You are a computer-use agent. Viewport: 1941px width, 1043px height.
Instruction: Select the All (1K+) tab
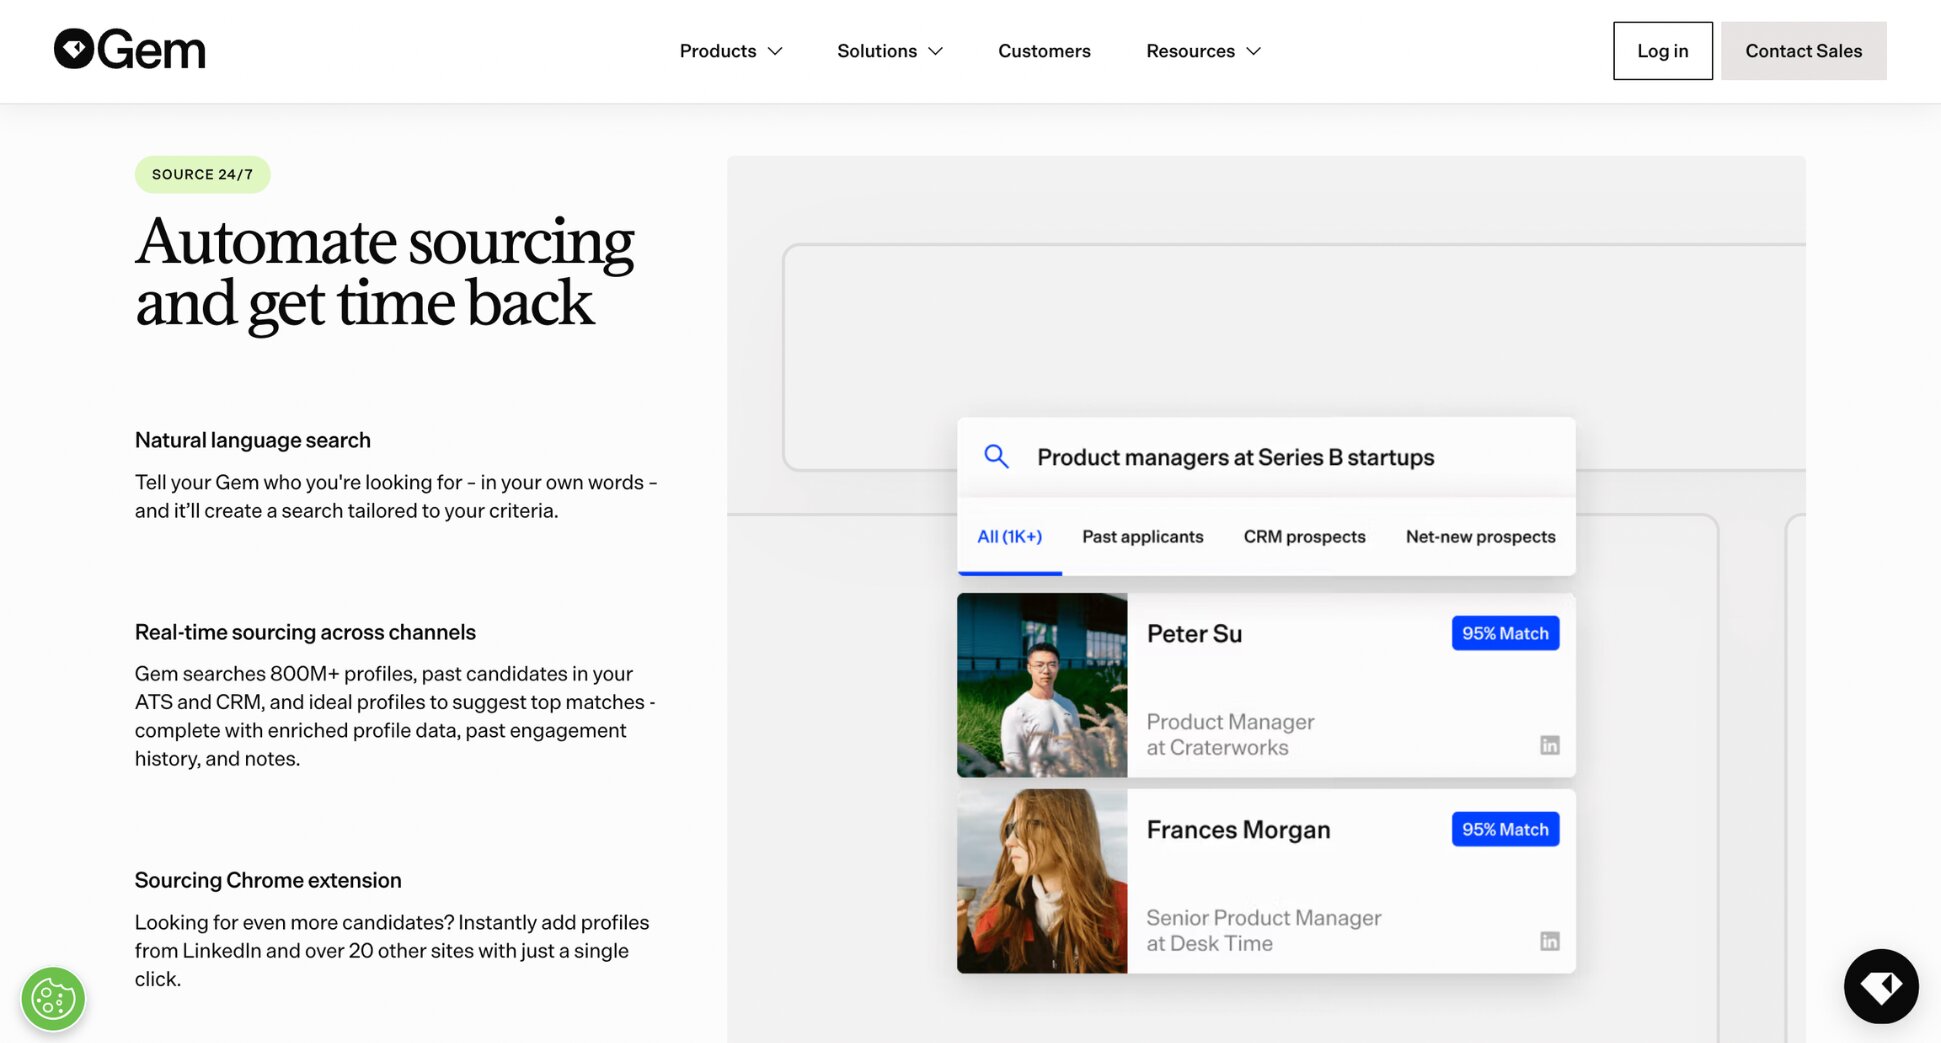click(1009, 537)
